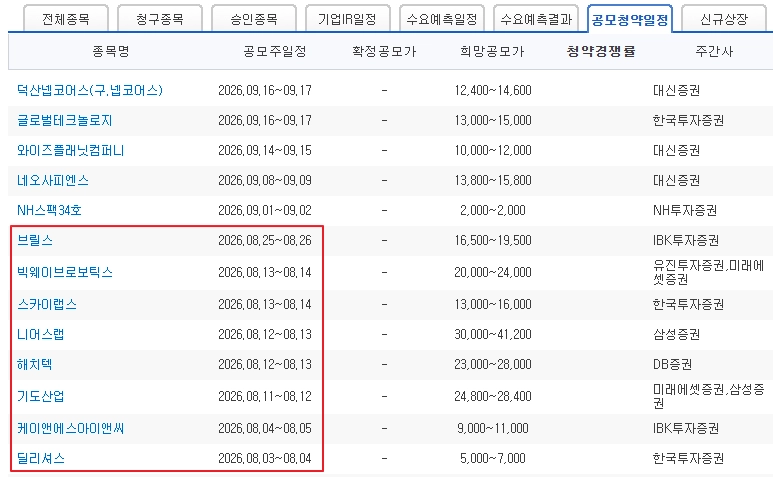Open the 글로벌테크놀로지 stock link
The image size is (773, 477).
pyautogui.click(x=65, y=120)
